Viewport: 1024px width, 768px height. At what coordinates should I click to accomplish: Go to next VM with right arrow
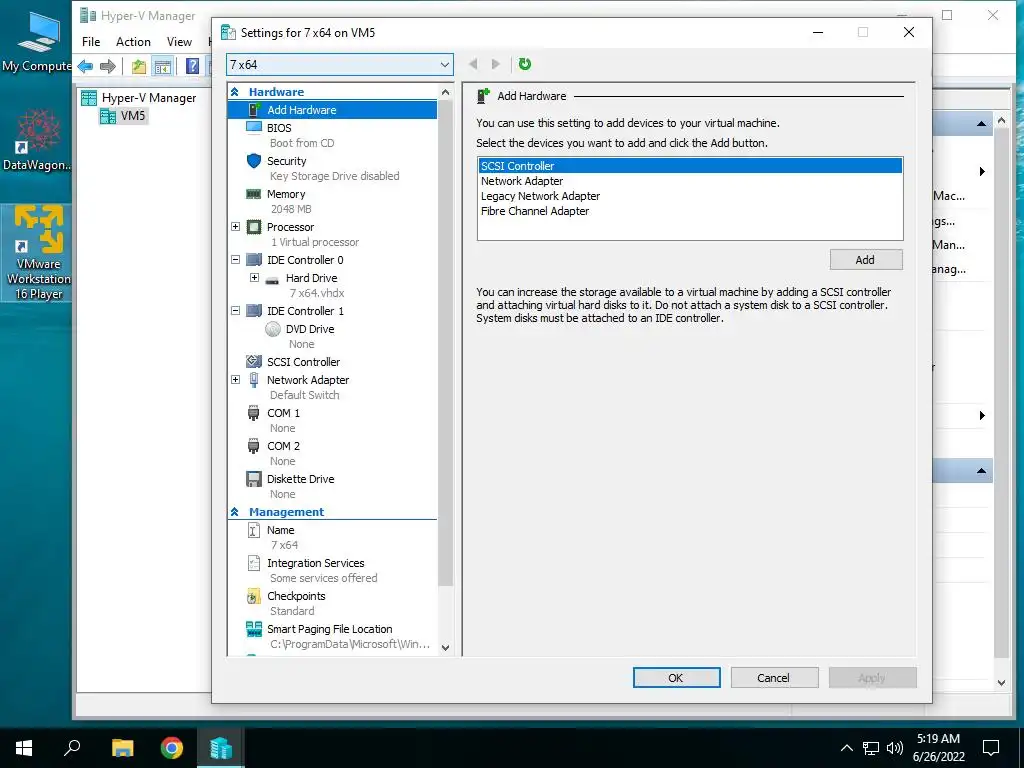496,64
